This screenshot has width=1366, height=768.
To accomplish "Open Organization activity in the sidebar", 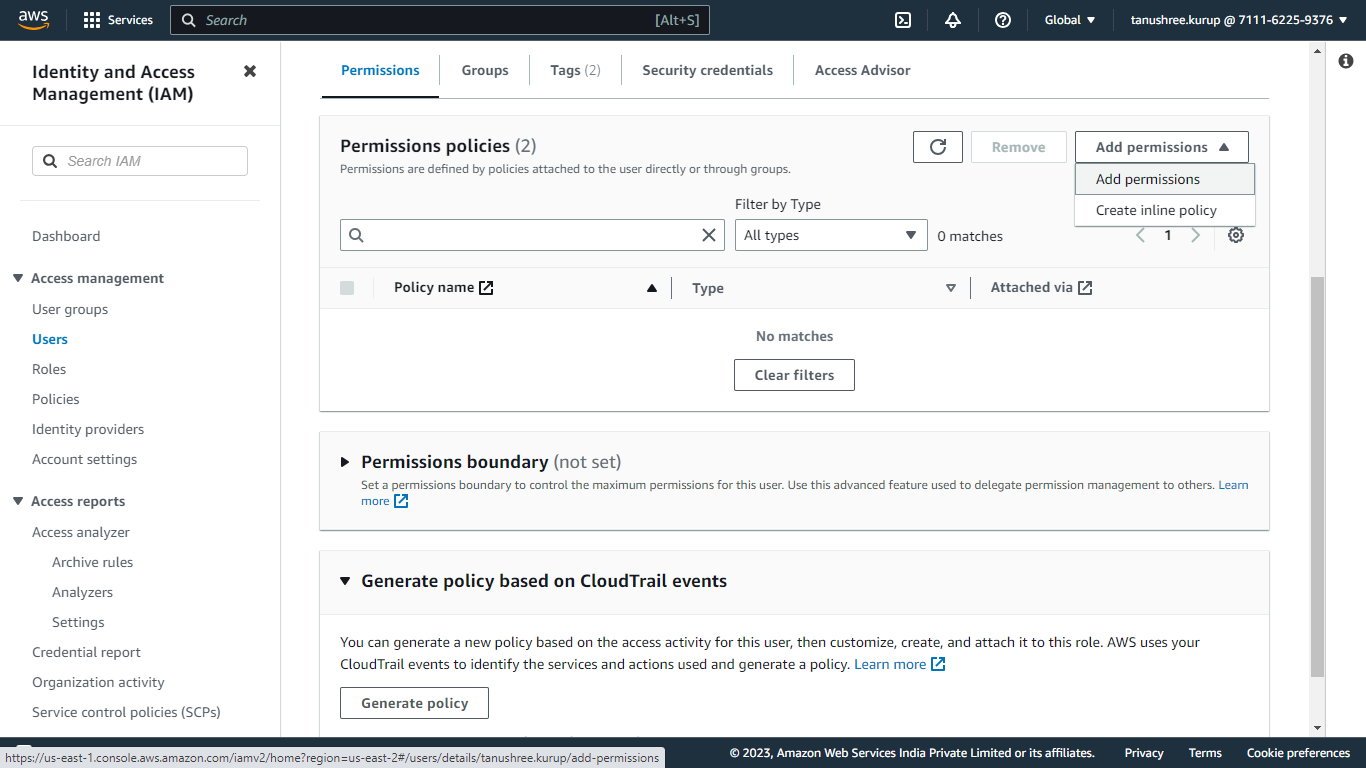I will (98, 682).
